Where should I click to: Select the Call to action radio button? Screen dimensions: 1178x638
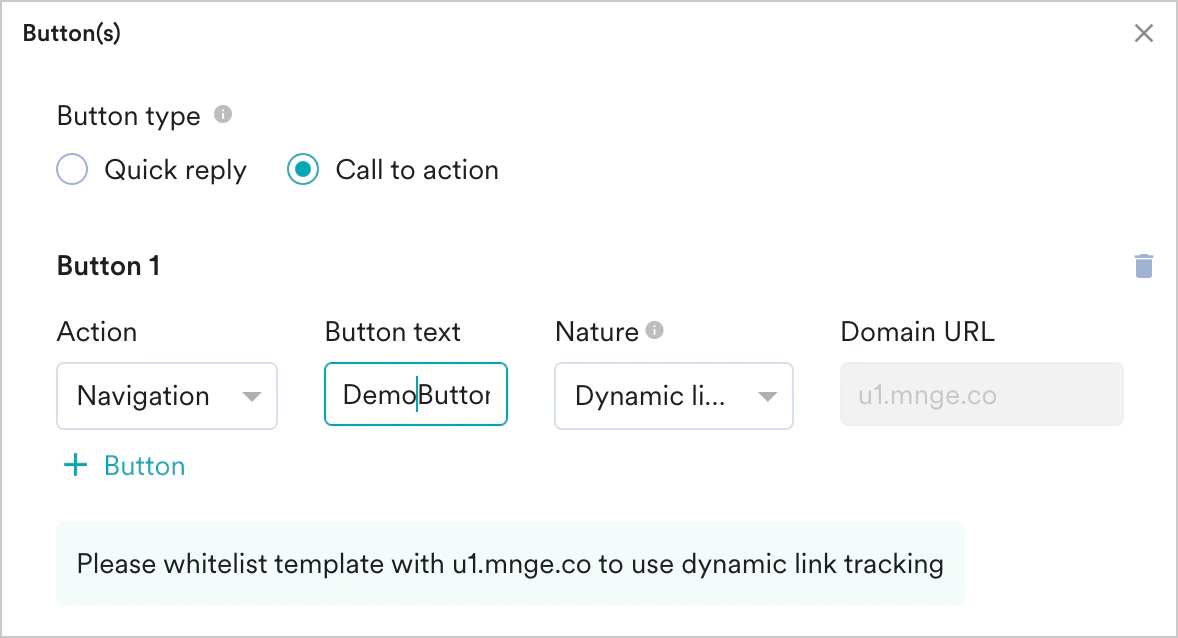(x=302, y=169)
